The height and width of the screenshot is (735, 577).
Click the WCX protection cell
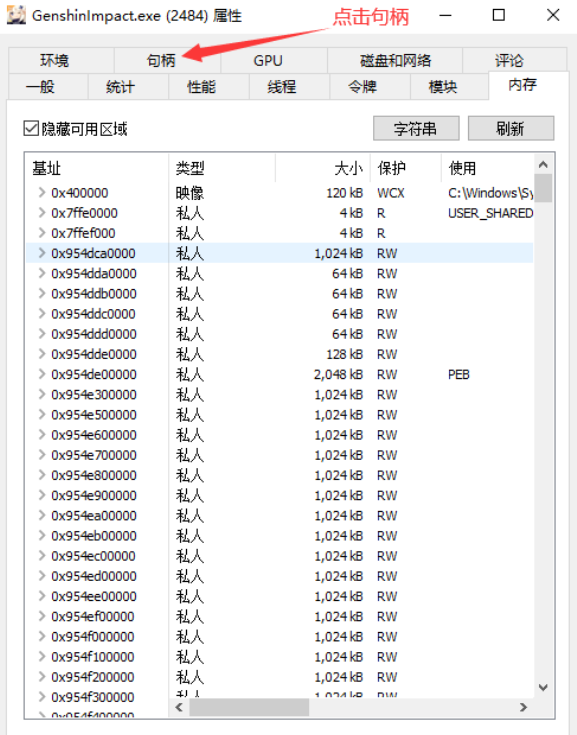point(390,193)
